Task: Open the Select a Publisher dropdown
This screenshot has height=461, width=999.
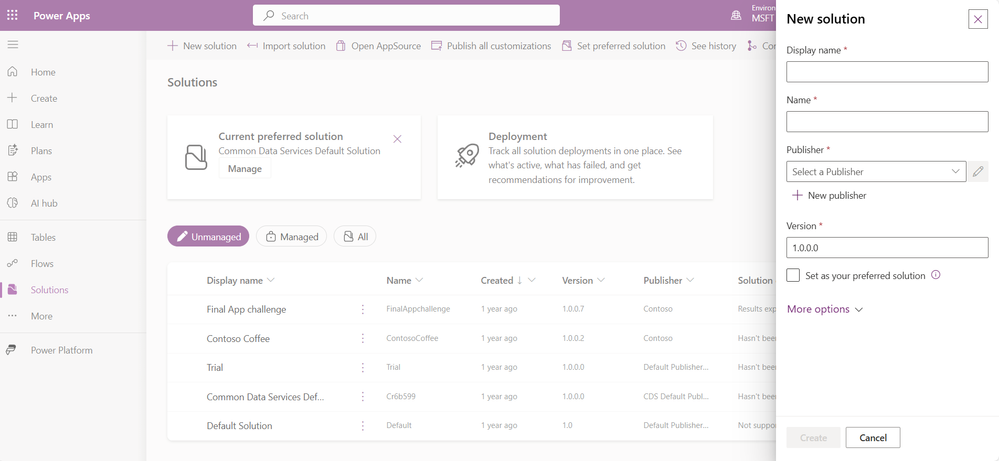Action: click(876, 171)
